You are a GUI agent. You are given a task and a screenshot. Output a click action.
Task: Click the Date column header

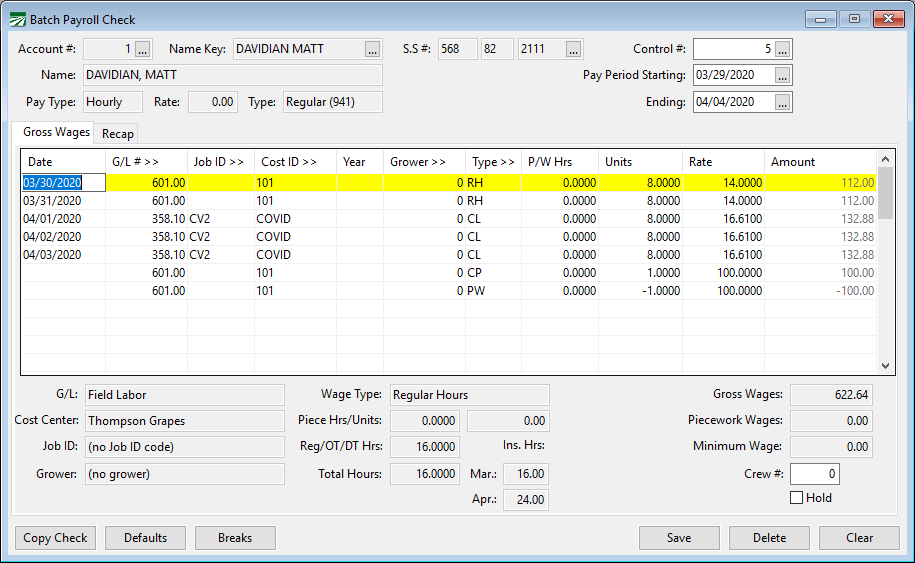tap(64, 162)
